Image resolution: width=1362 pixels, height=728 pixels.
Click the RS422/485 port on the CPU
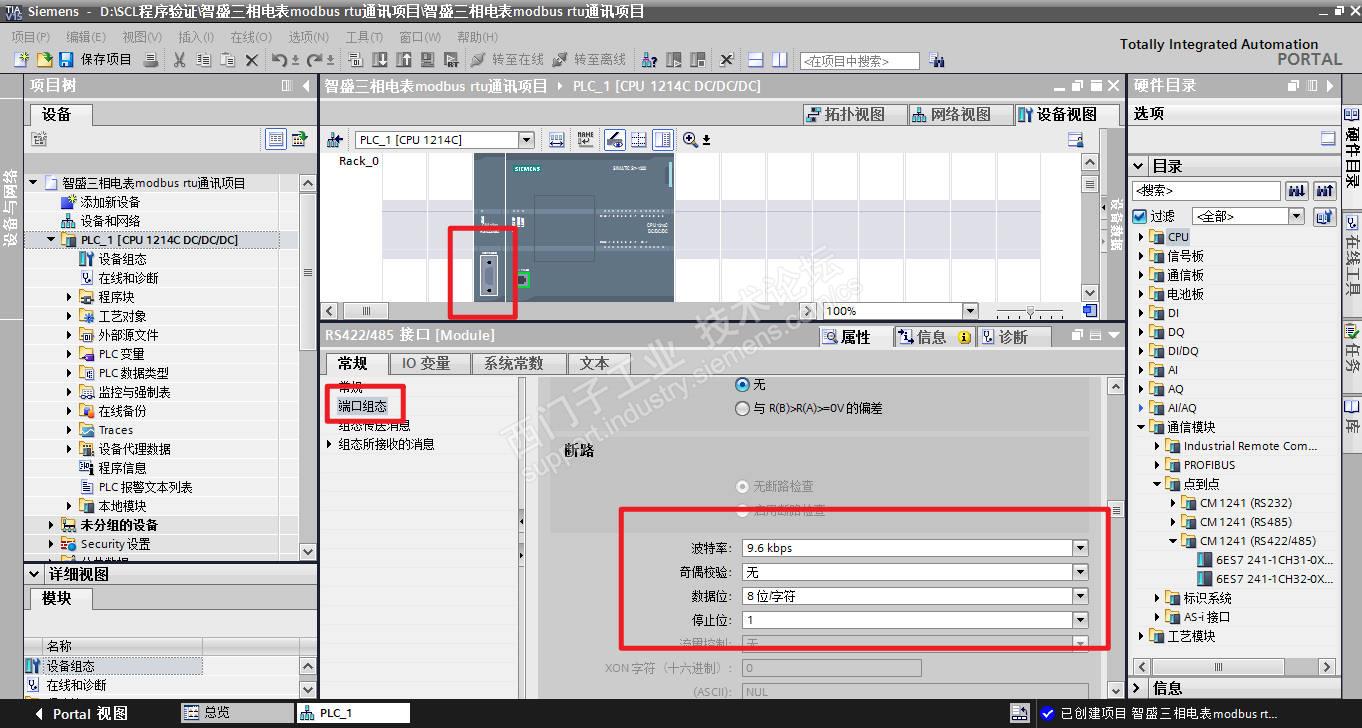(488, 273)
